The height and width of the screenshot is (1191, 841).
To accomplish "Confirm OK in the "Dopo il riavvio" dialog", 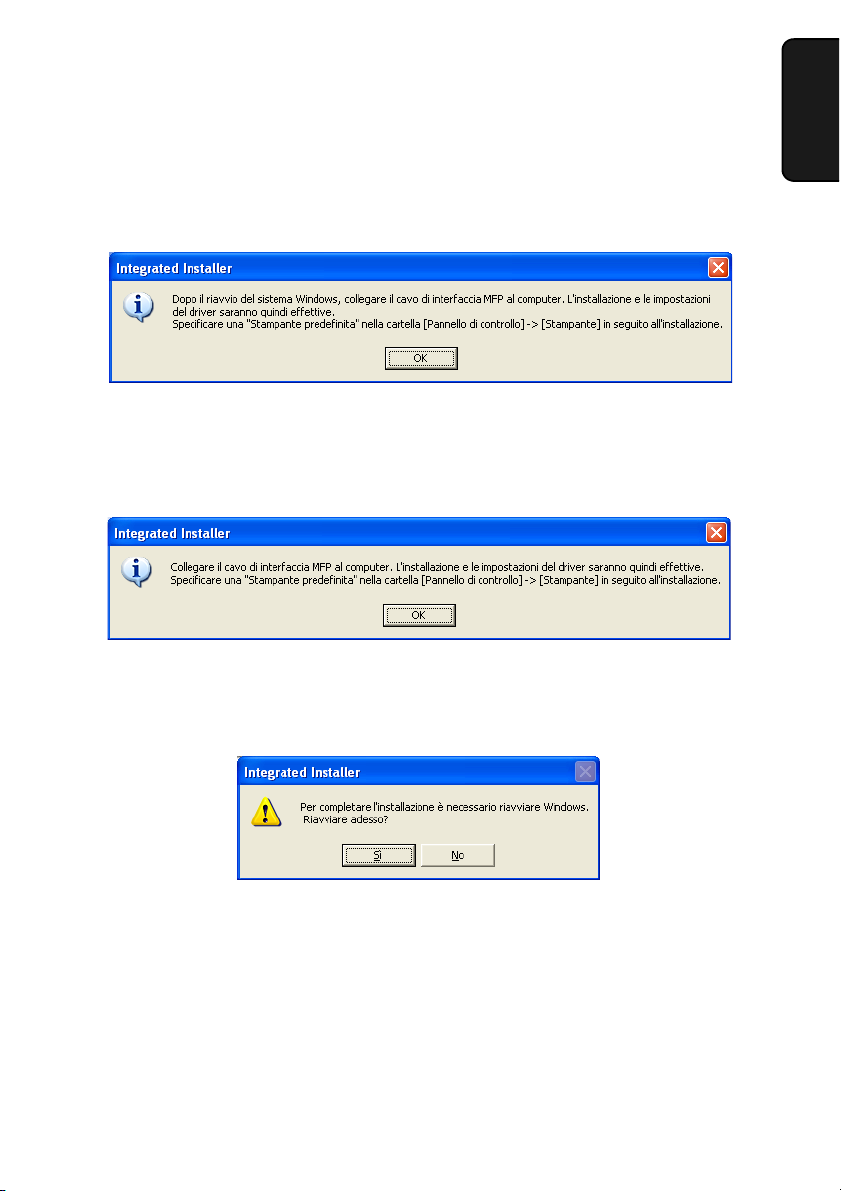I will [421, 359].
